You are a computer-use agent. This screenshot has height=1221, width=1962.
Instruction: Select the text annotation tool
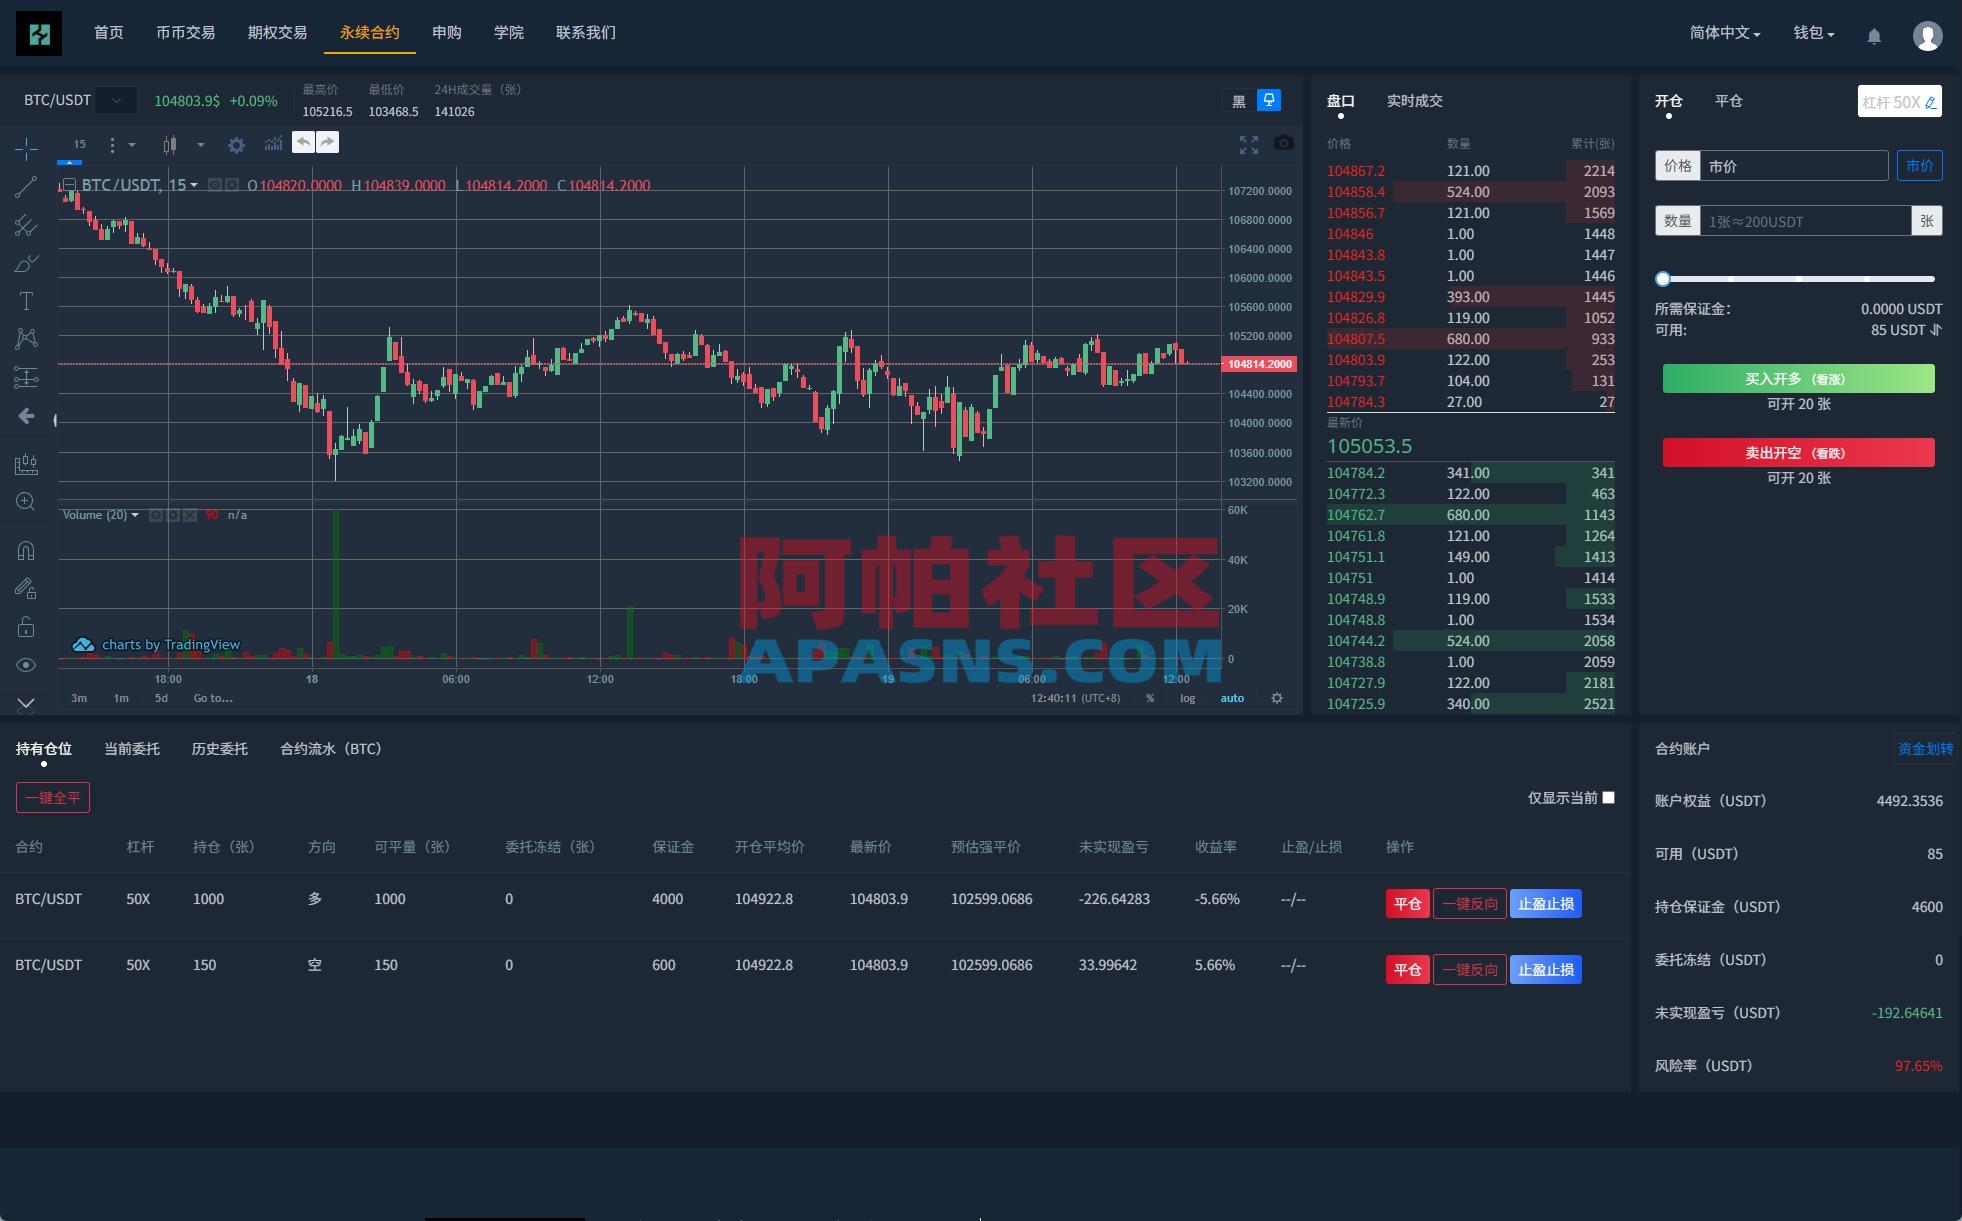[26, 300]
